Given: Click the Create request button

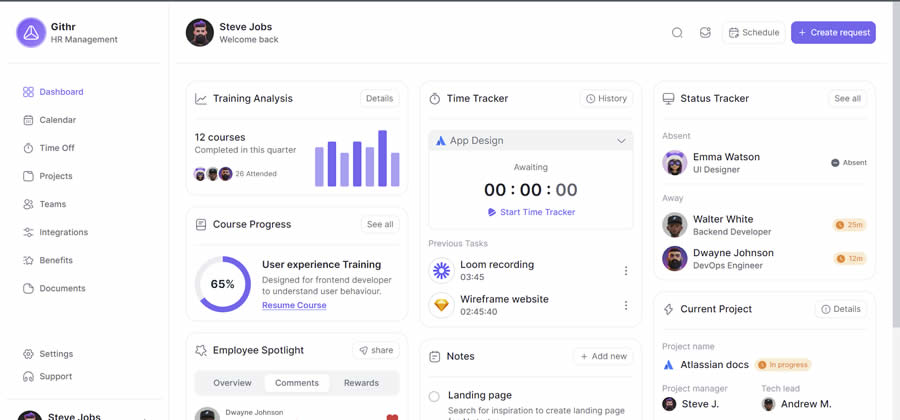Looking at the screenshot, I should (833, 33).
